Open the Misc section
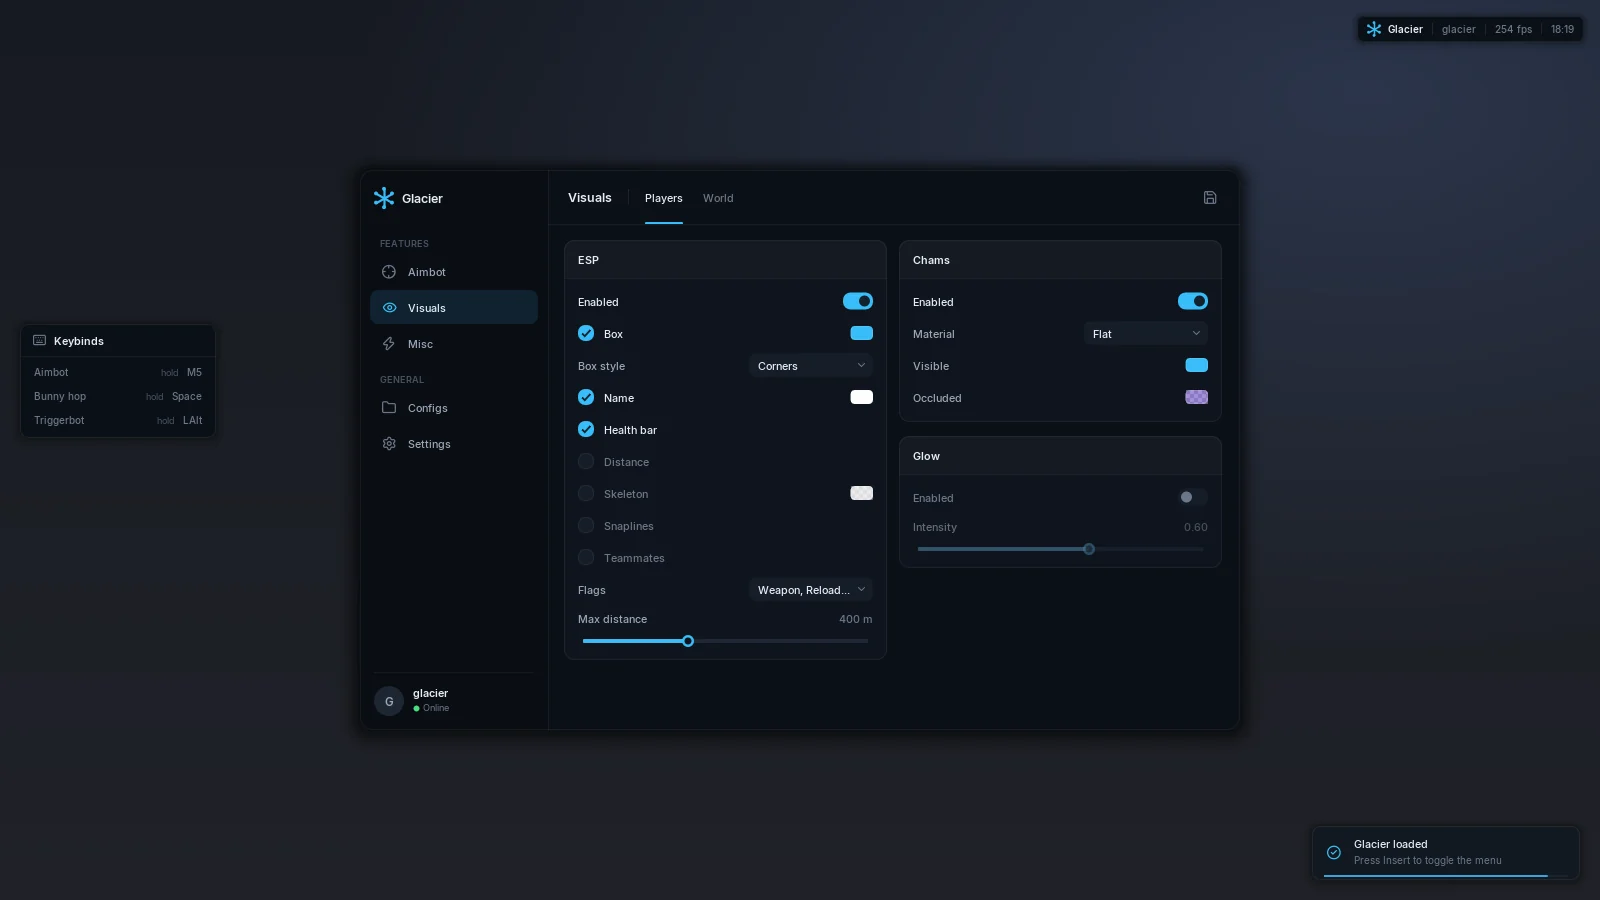1600x900 pixels. pos(454,344)
